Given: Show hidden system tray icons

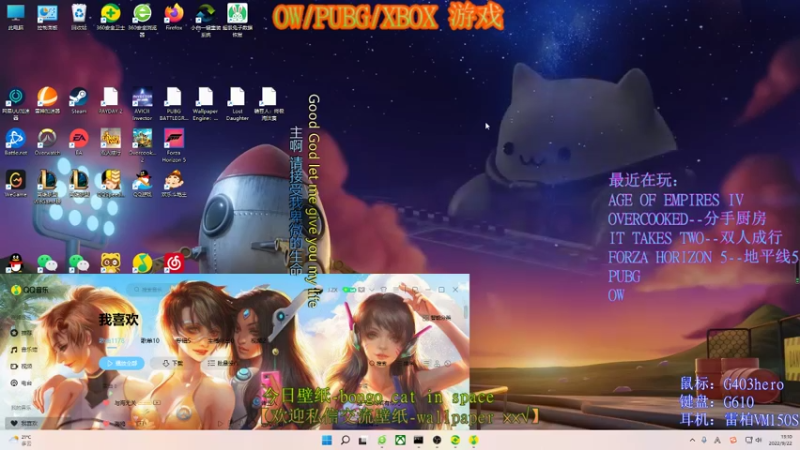Looking at the screenshot, I should (x=692, y=440).
